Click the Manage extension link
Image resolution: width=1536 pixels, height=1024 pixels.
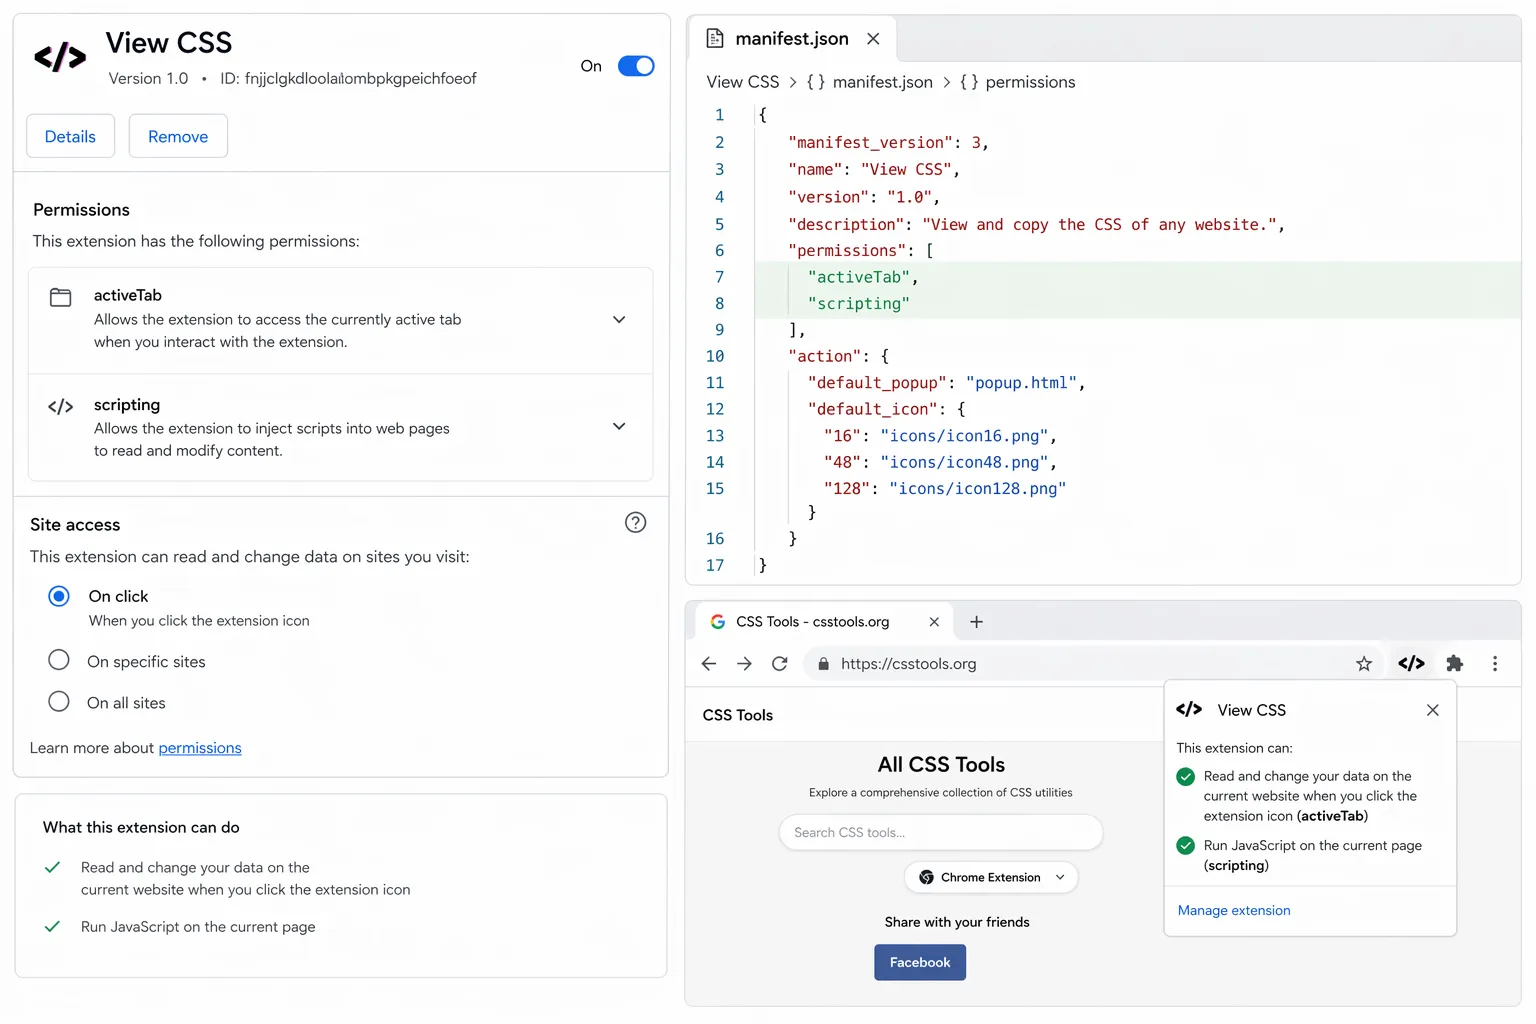pyautogui.click(x=1234, y=911)
